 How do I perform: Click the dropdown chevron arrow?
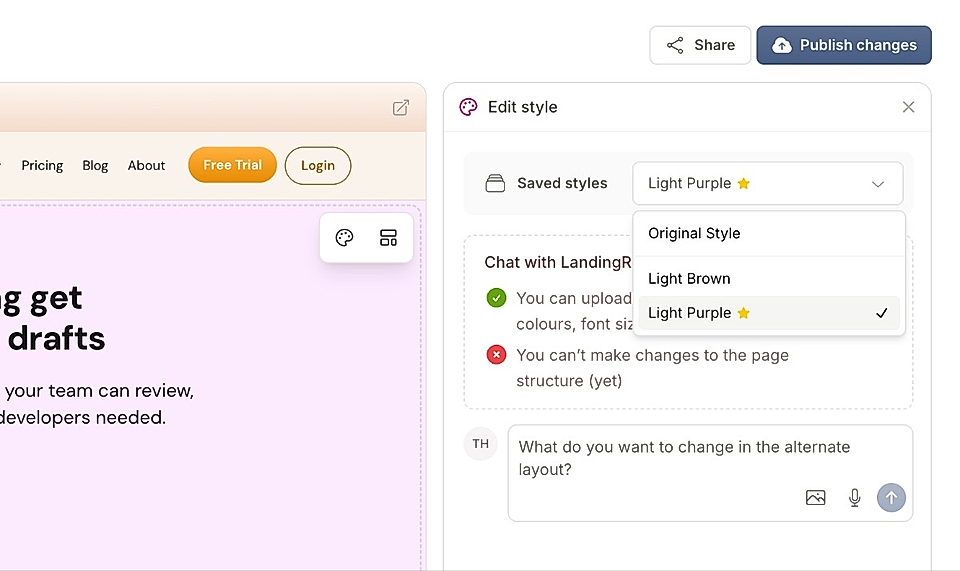[878, 184]
